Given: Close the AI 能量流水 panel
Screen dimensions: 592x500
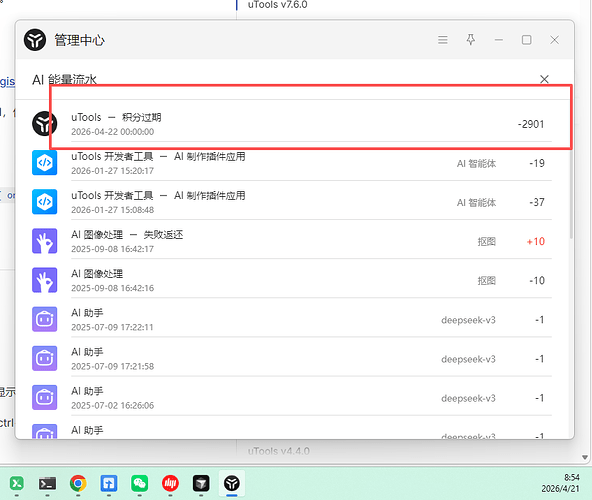Looking at the screenshot, I should (544, 79).
